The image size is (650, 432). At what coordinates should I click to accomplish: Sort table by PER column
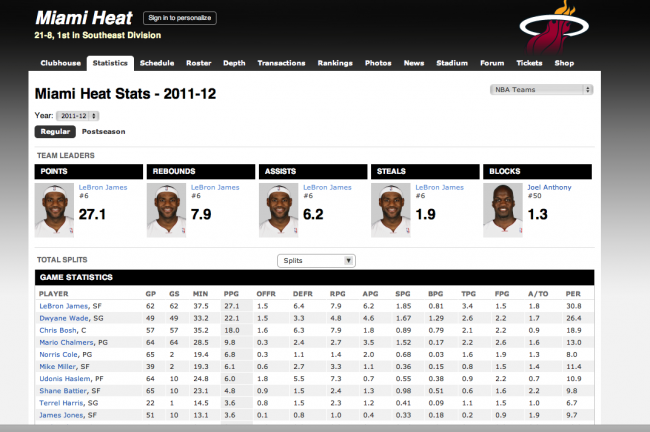click(x=573, y=294)
